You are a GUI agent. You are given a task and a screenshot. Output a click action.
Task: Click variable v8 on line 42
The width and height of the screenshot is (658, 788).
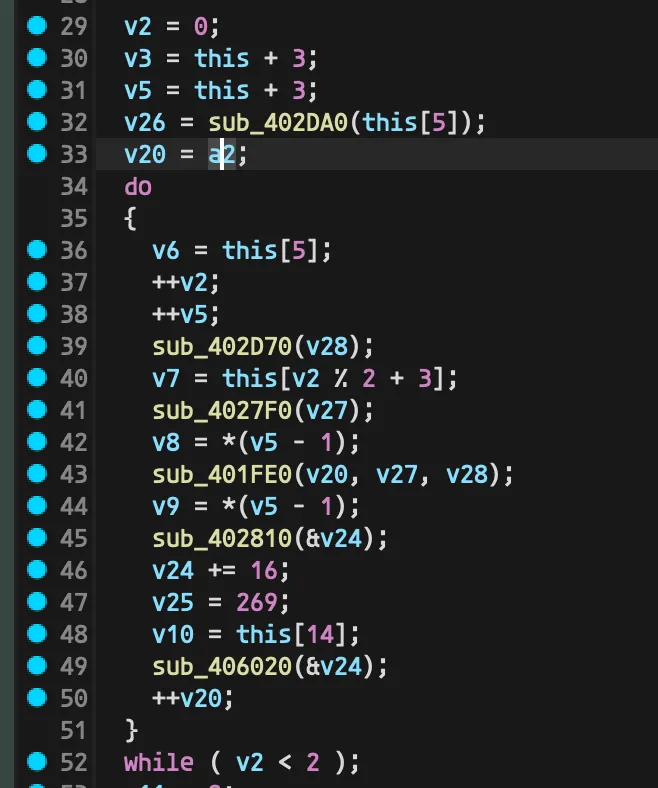pyautogui.click(x=165, y=442)
